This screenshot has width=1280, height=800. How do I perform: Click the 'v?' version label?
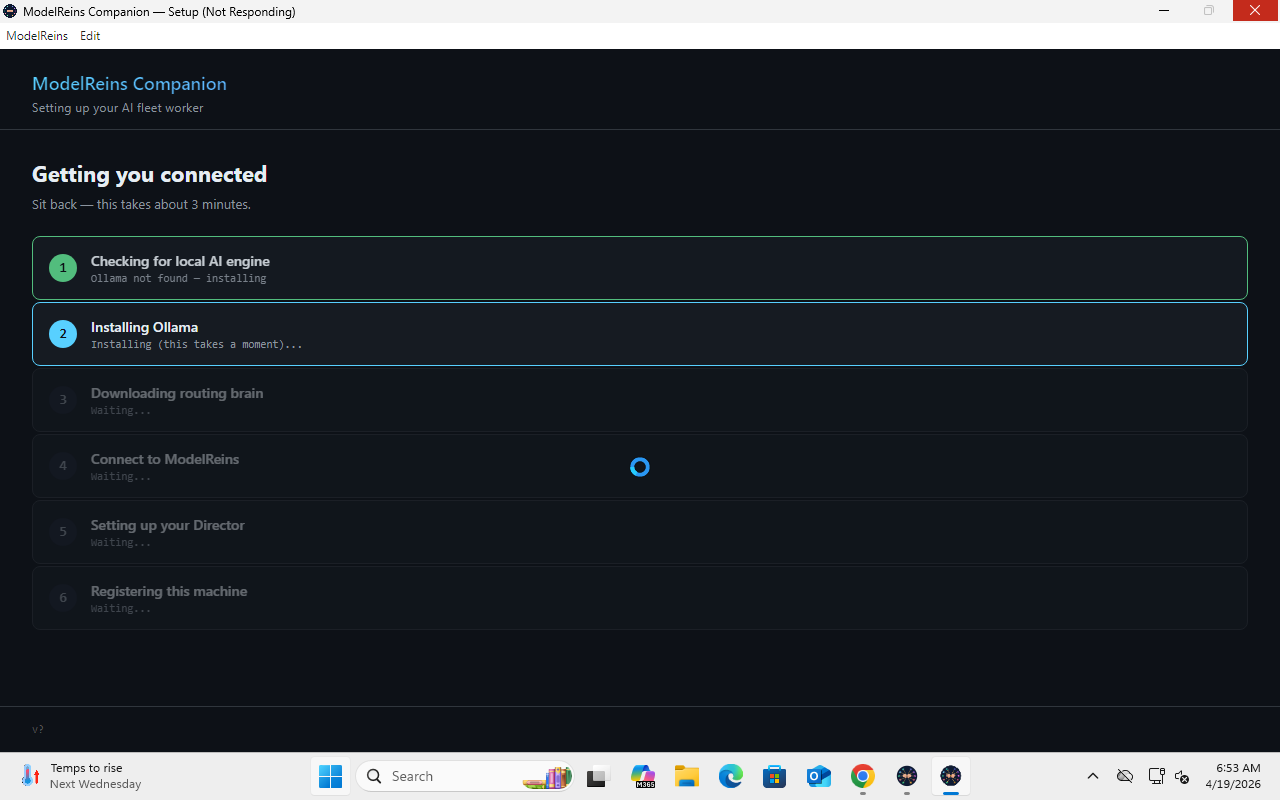[38, 729]
